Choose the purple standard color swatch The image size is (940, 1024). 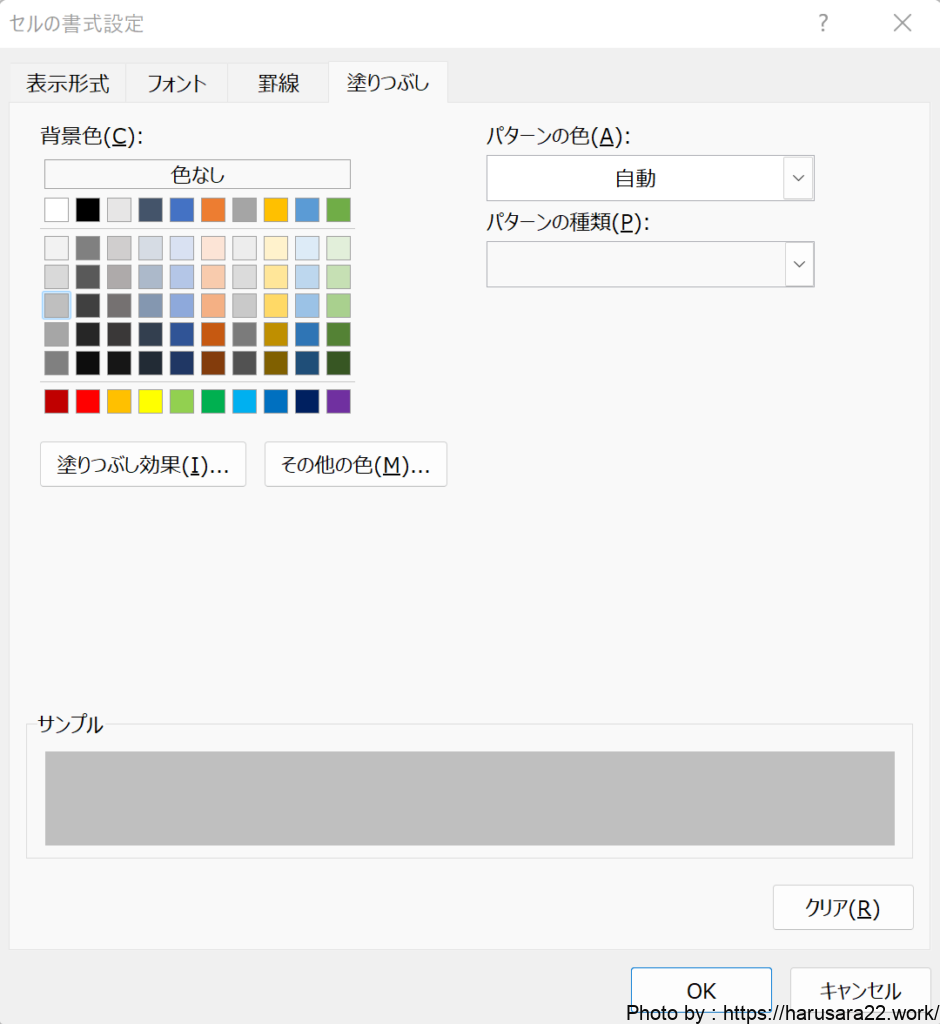point(338,401)
